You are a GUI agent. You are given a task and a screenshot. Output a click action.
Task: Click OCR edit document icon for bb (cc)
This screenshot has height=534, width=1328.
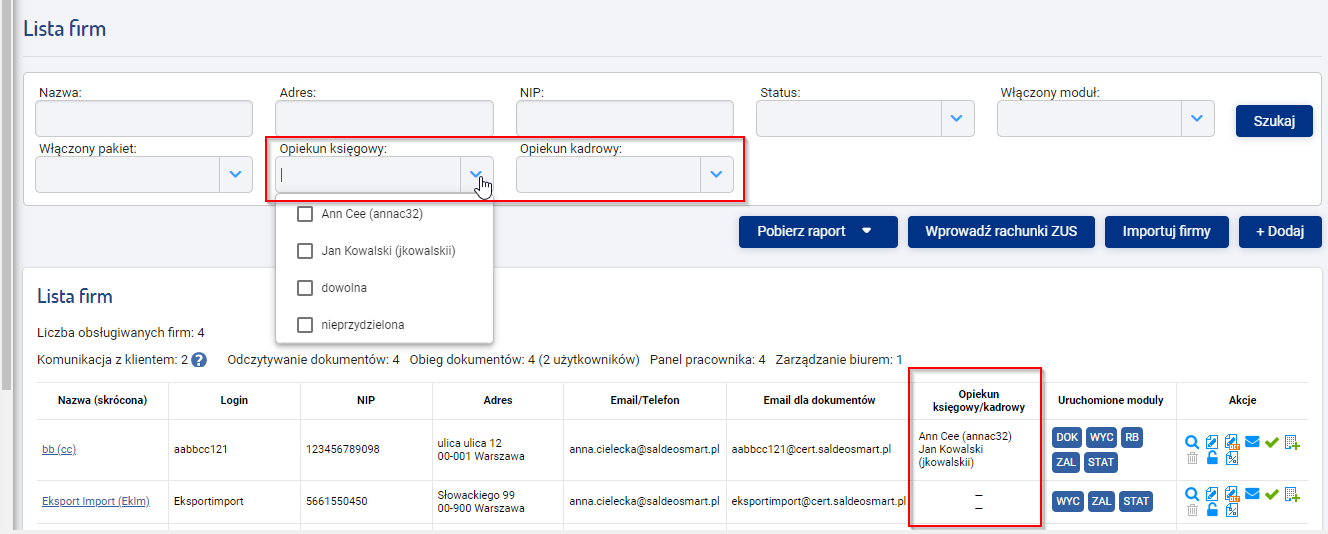(1232, 442)
